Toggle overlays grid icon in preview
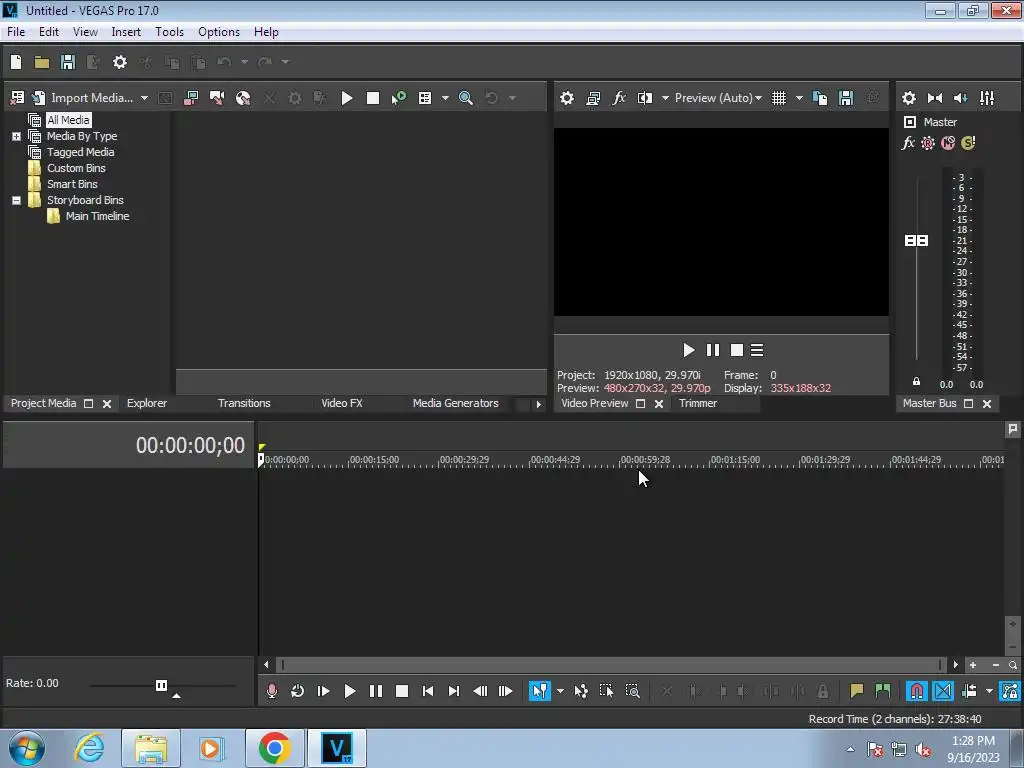 (x=779, y=98)
